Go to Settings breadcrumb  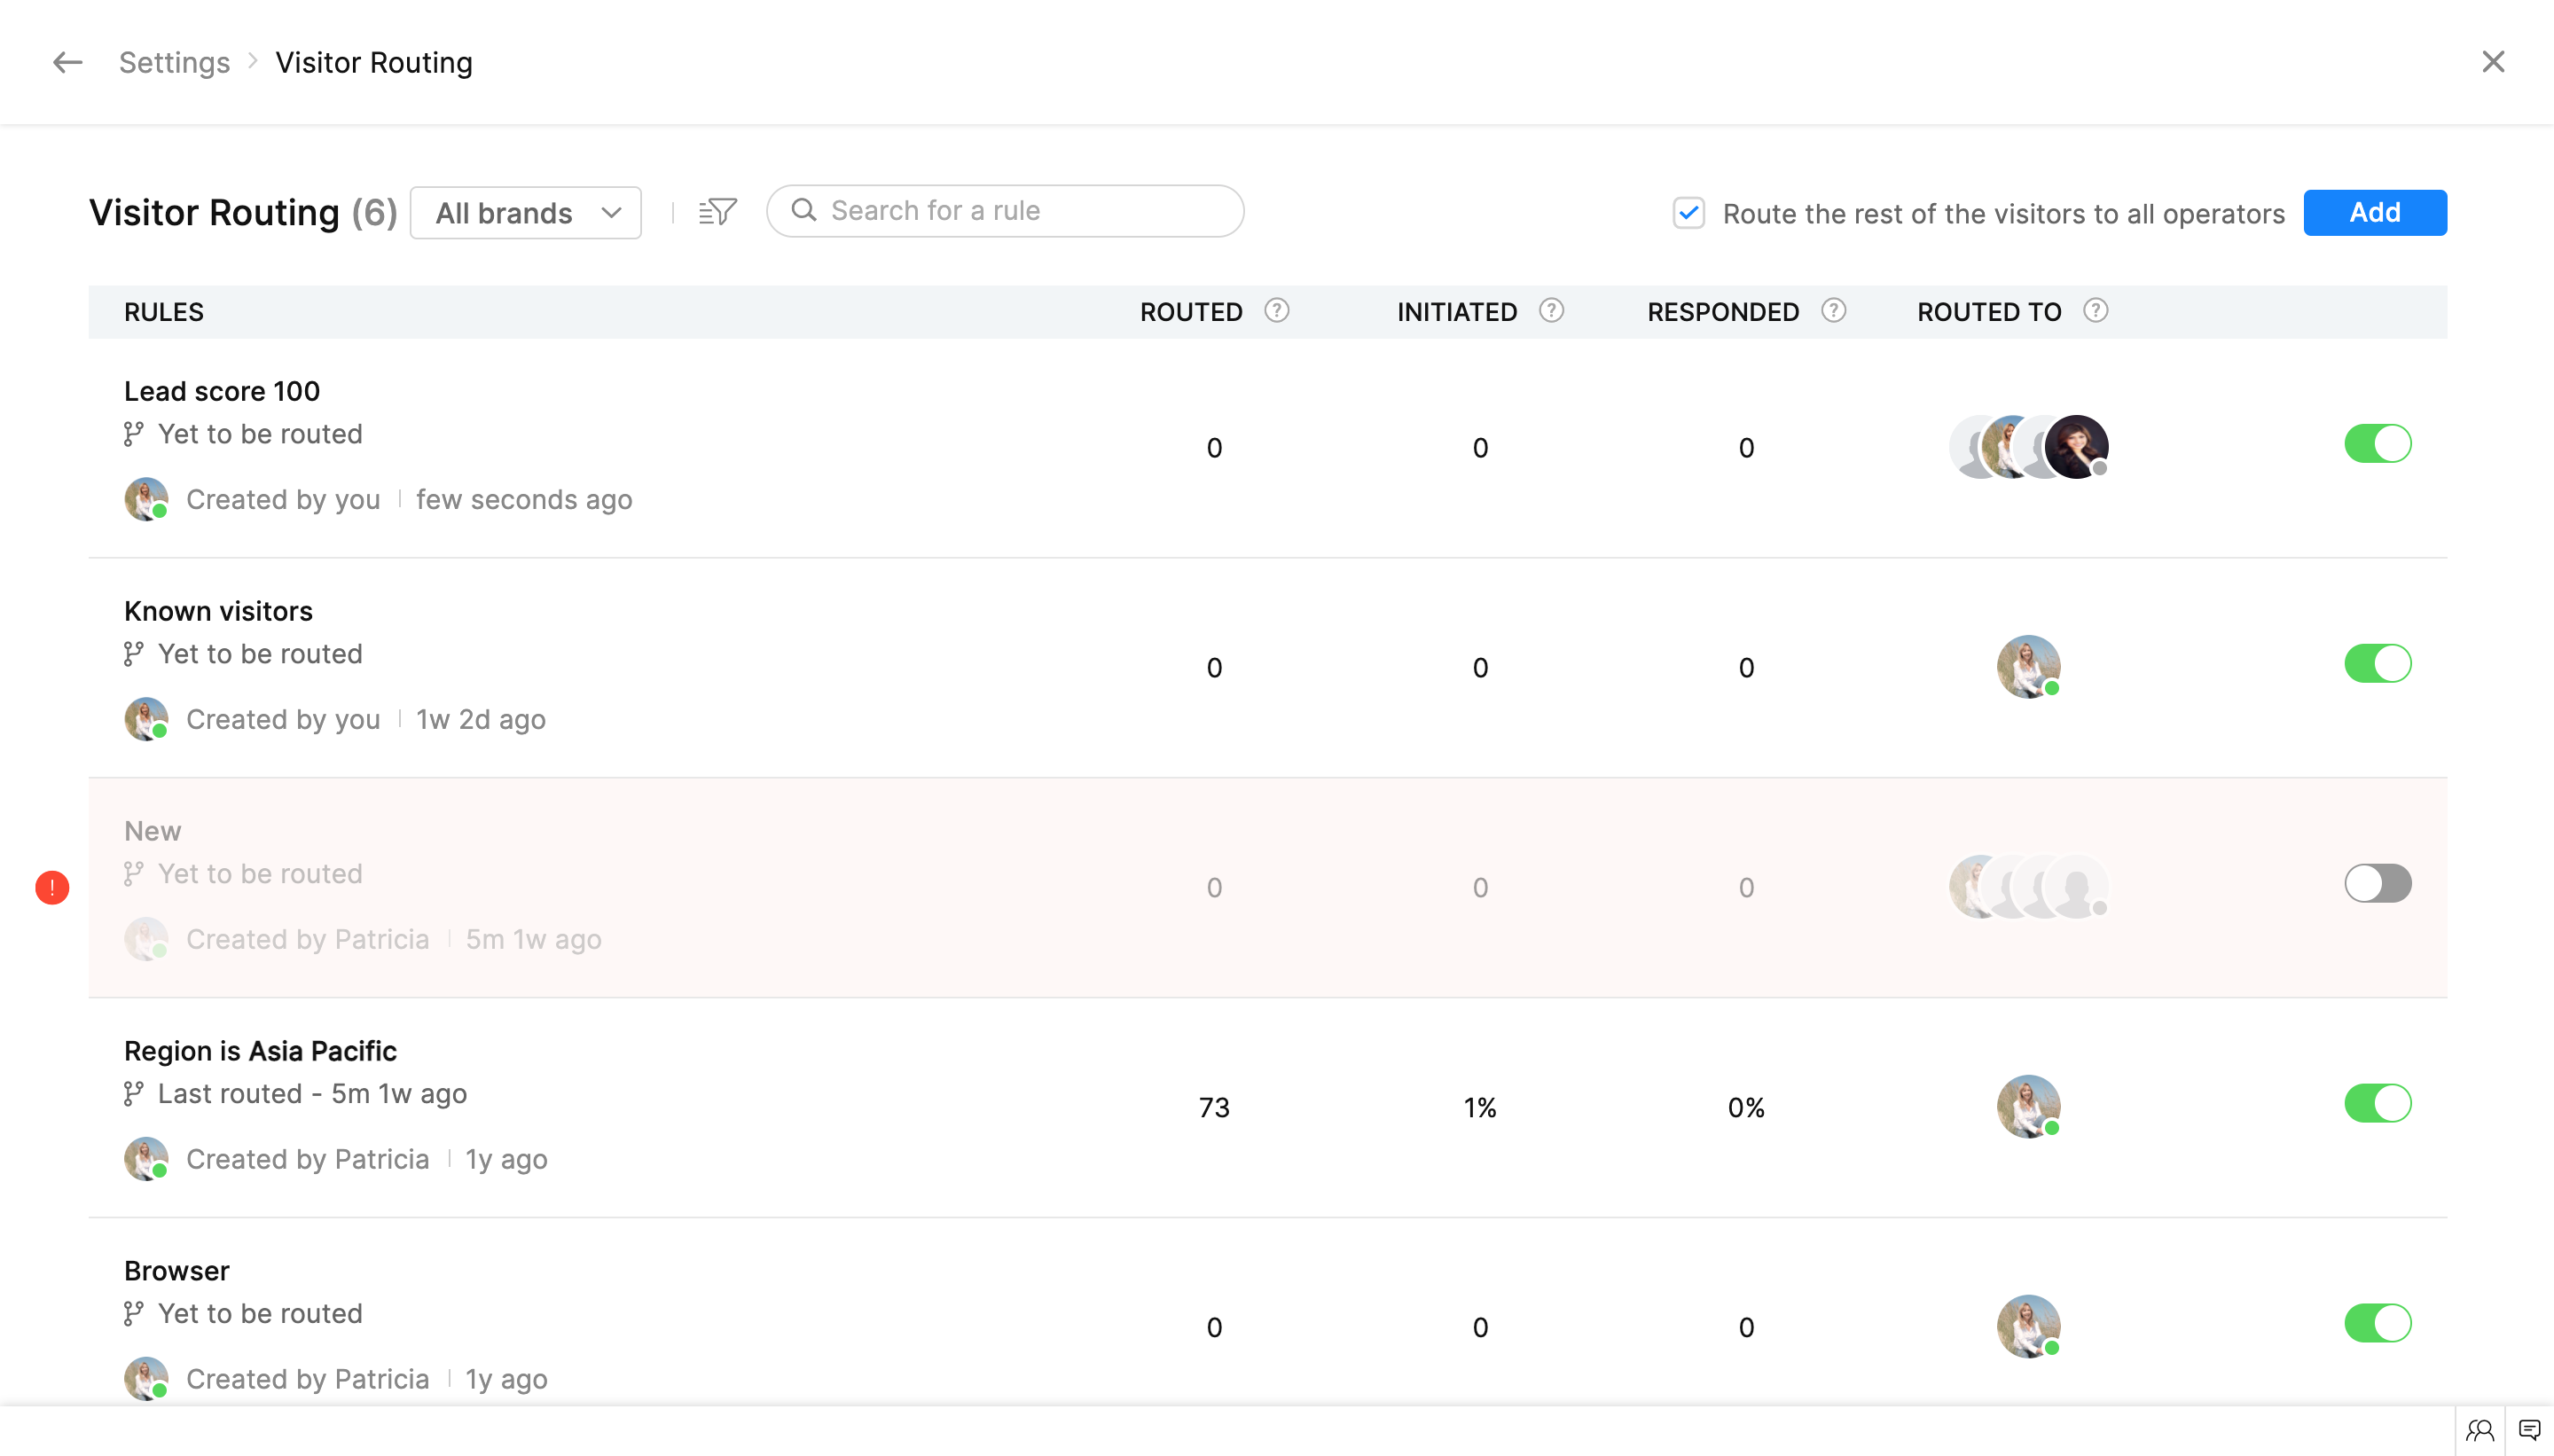(174, 62)
